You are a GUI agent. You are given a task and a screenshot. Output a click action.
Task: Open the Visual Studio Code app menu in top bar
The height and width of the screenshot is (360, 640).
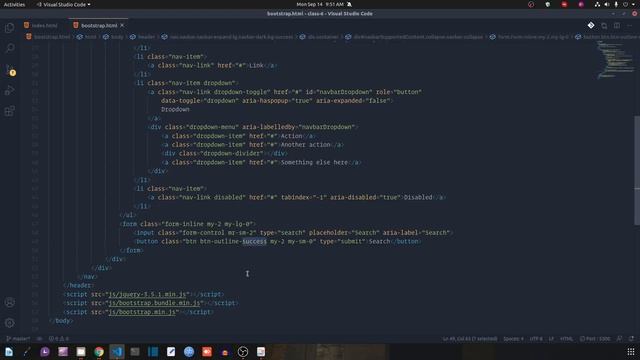(64, 4)
